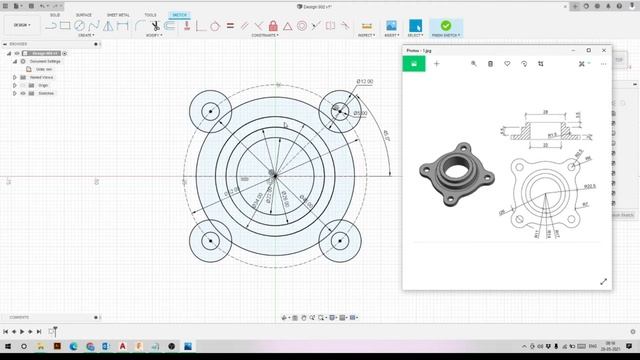Viewport: 640px width, 360px height.
Task: Apply the Parallel constraint
Action: [244, 26]
